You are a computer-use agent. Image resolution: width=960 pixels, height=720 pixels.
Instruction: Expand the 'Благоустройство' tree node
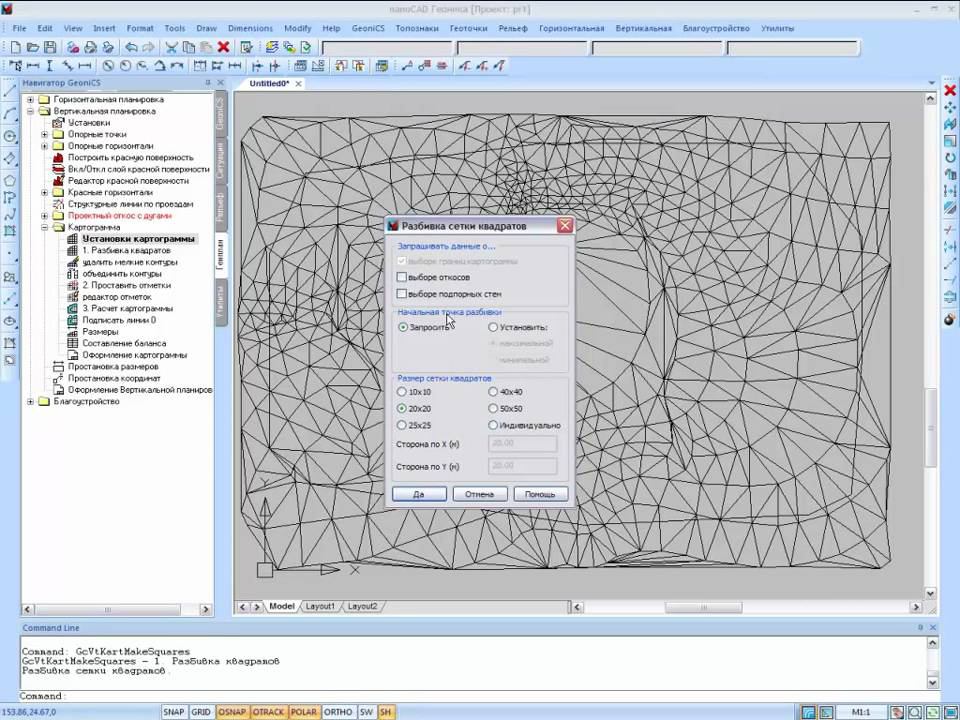pos(30,401)
